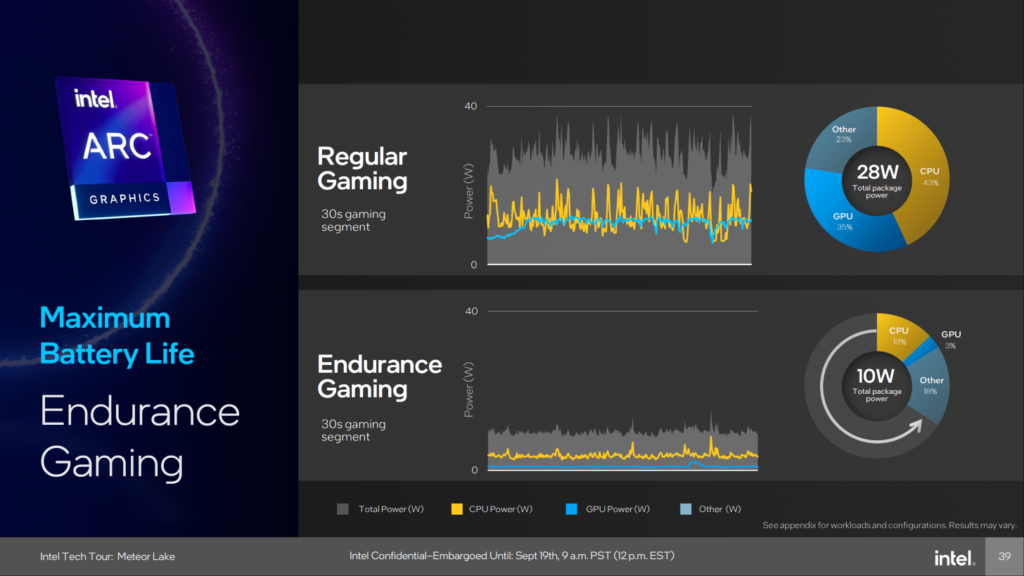This screenshot has width=1024, height=576.
Task: Click the slide number 39
Action: pos(1004,556)
